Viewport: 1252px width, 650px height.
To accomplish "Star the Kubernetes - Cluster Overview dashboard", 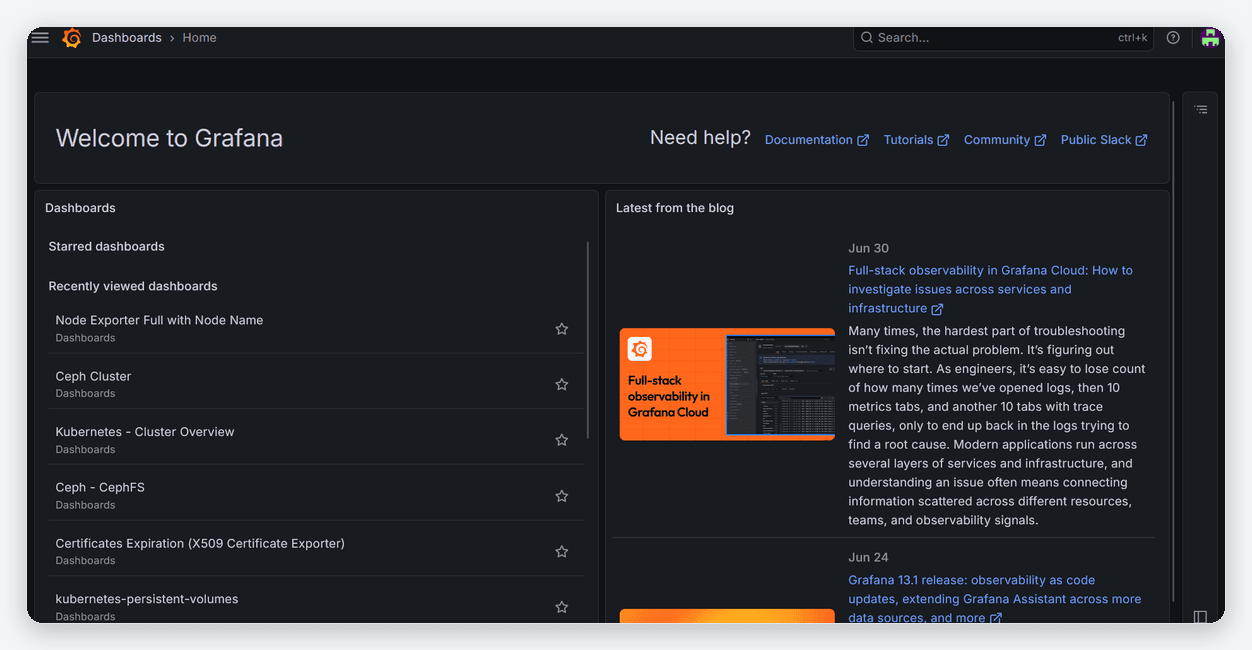I will click(562, 440).
